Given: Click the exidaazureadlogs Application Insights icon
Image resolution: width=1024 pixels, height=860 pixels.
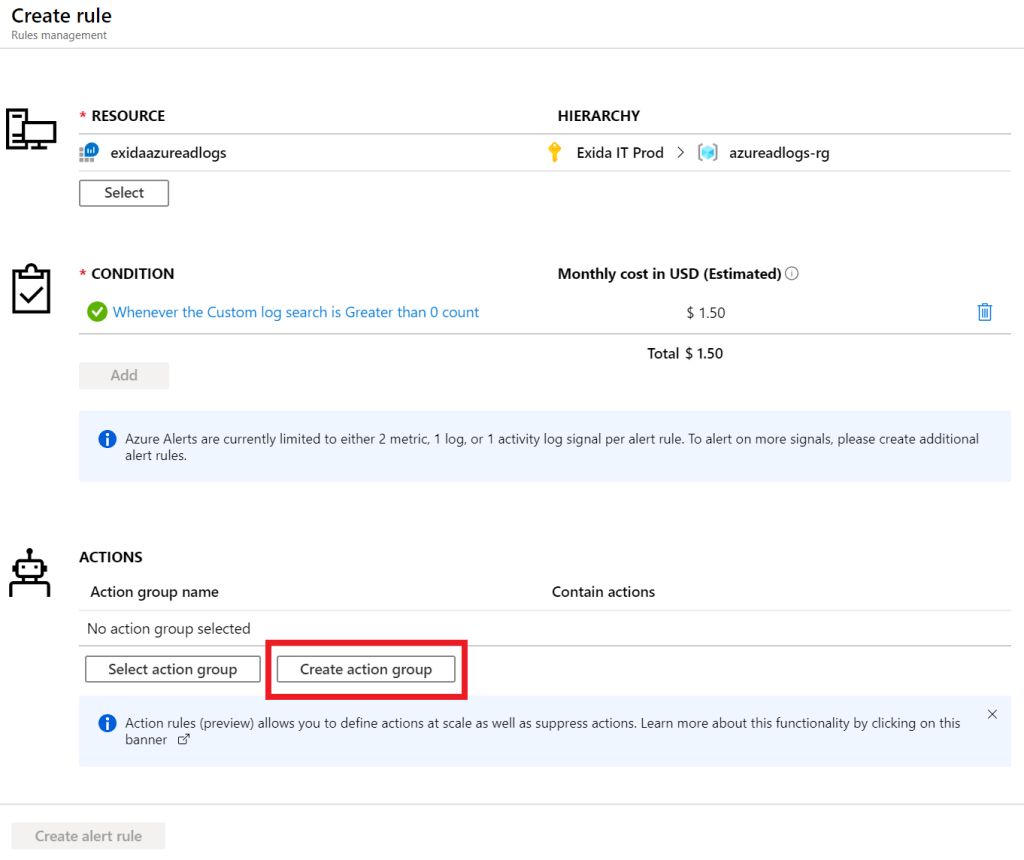Looking at the screenshot, I should pos(90,152).
